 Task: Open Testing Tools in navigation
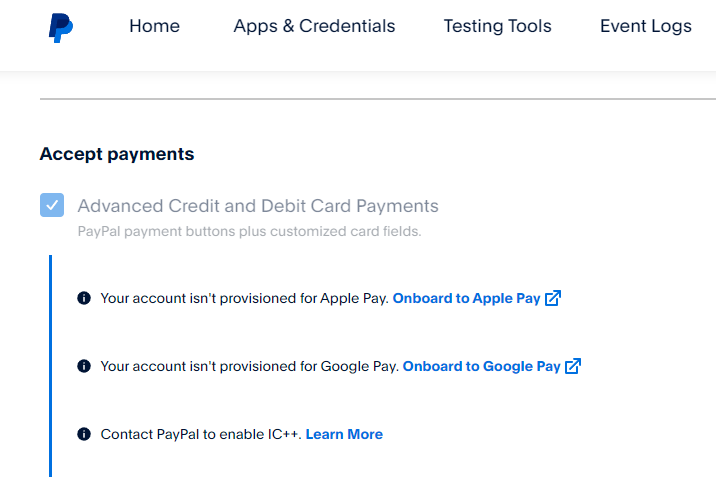point(498,26)
